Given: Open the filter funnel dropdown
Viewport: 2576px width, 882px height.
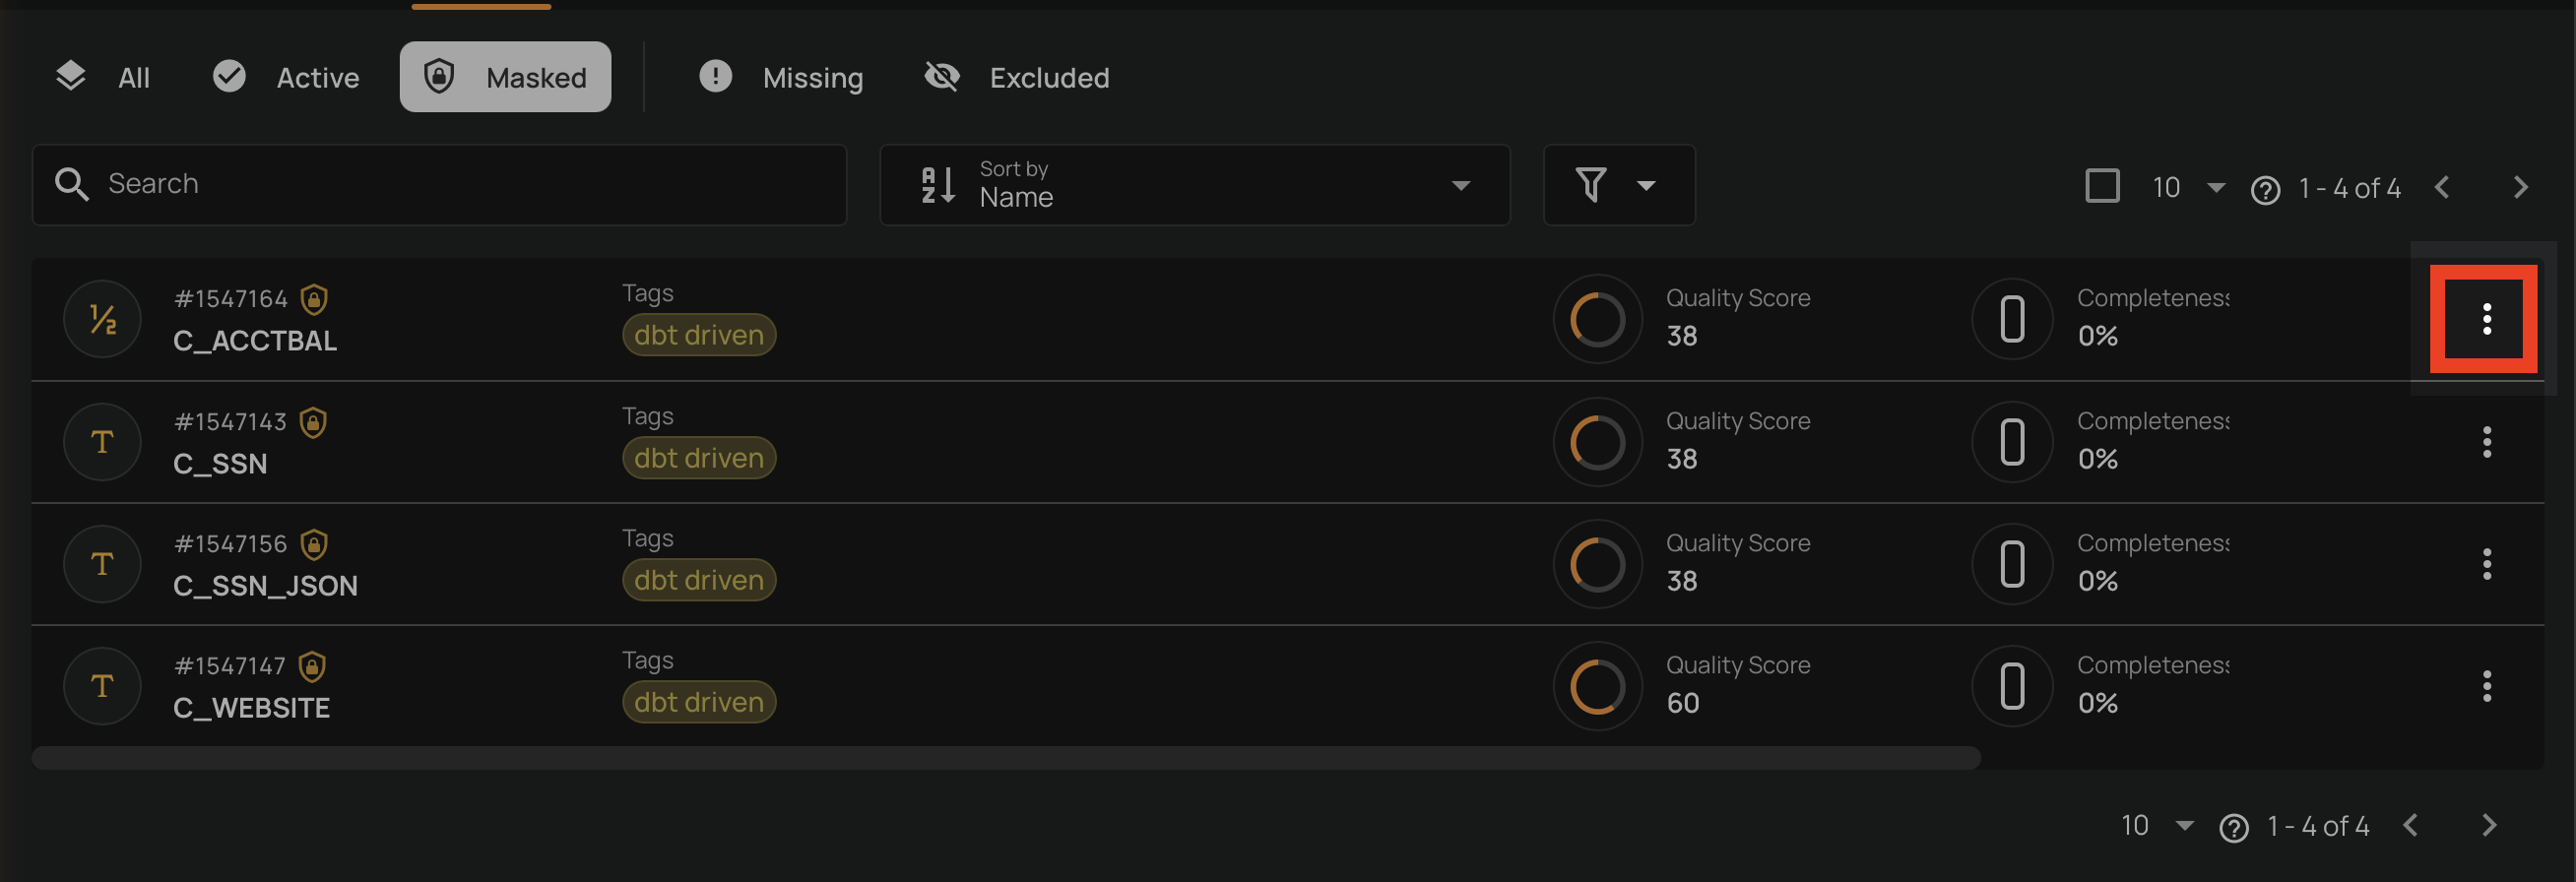Looking at the screenshot, I should click(x=1617, y=185).
